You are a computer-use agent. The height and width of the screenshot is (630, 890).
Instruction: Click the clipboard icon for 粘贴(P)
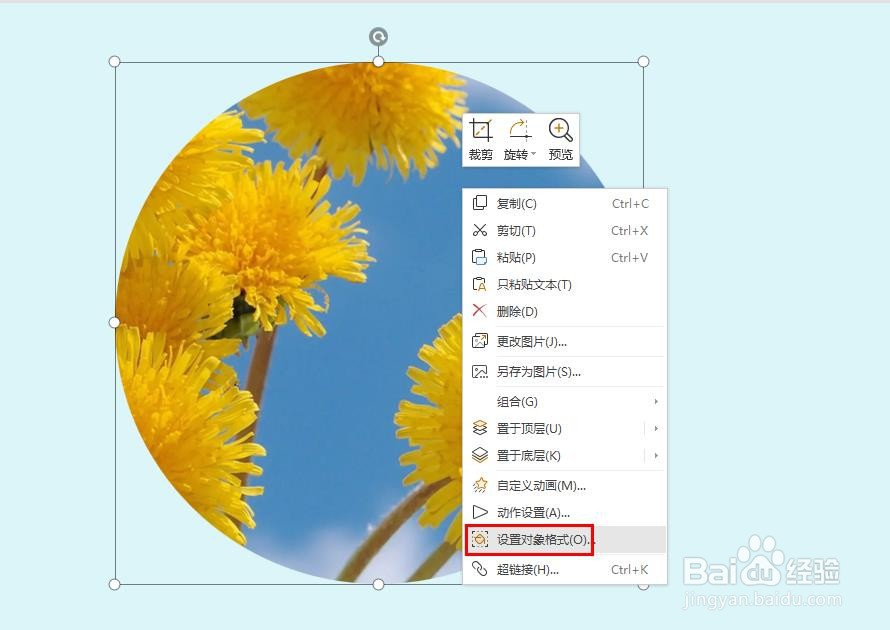477,257
